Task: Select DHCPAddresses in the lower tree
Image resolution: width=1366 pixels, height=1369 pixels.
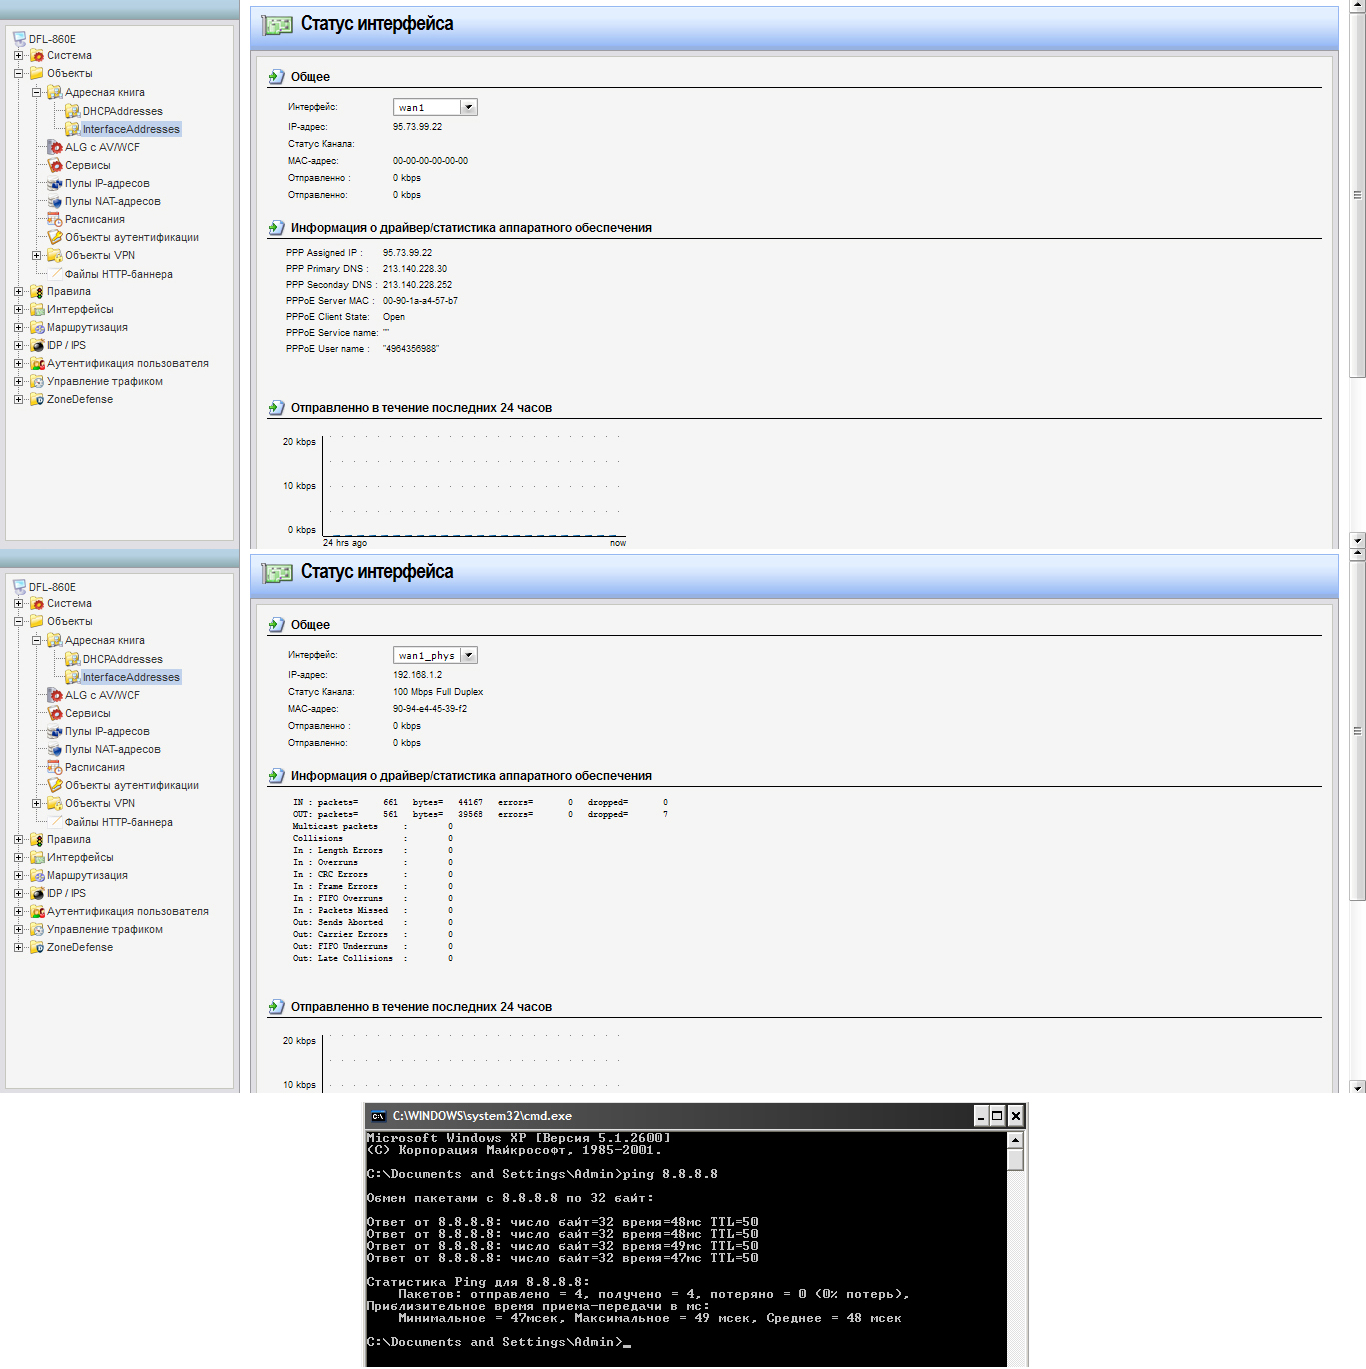Action: point(122,659)
